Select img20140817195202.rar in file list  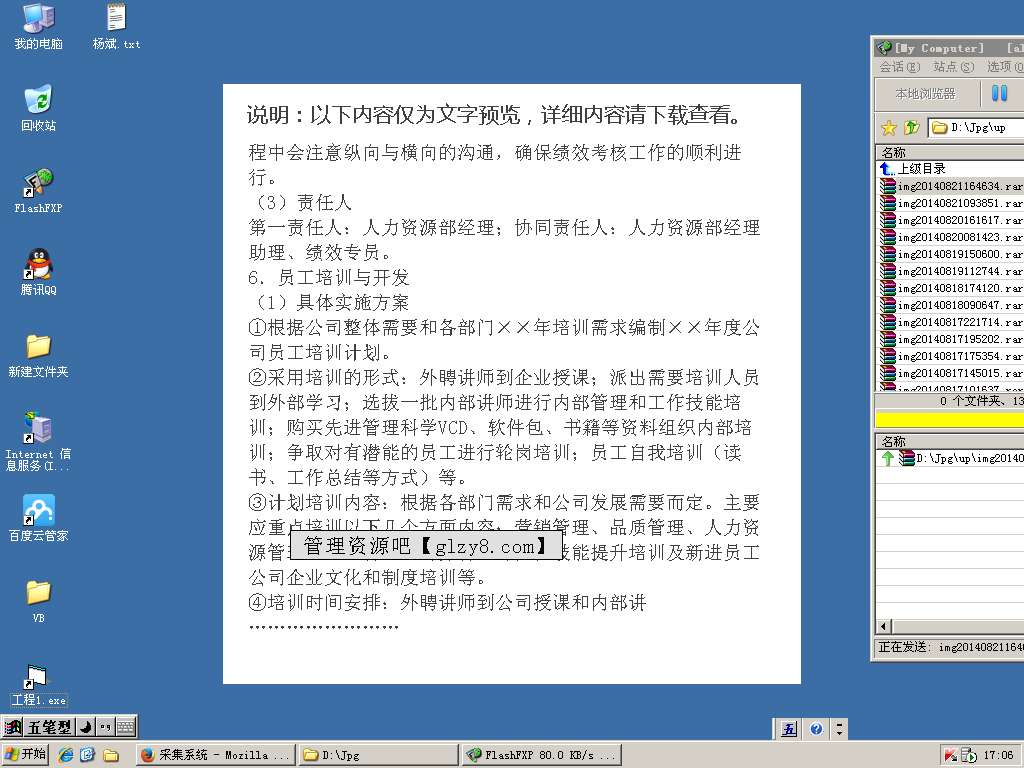coord(951,339)
